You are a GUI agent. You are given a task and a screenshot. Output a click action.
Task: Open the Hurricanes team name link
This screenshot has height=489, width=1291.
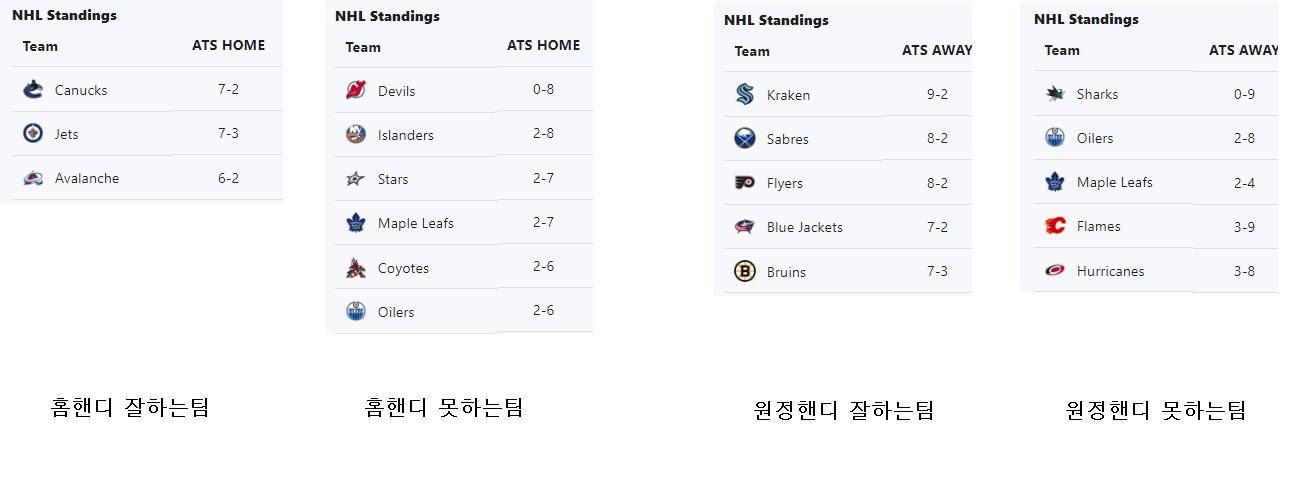coord(1111,271)
